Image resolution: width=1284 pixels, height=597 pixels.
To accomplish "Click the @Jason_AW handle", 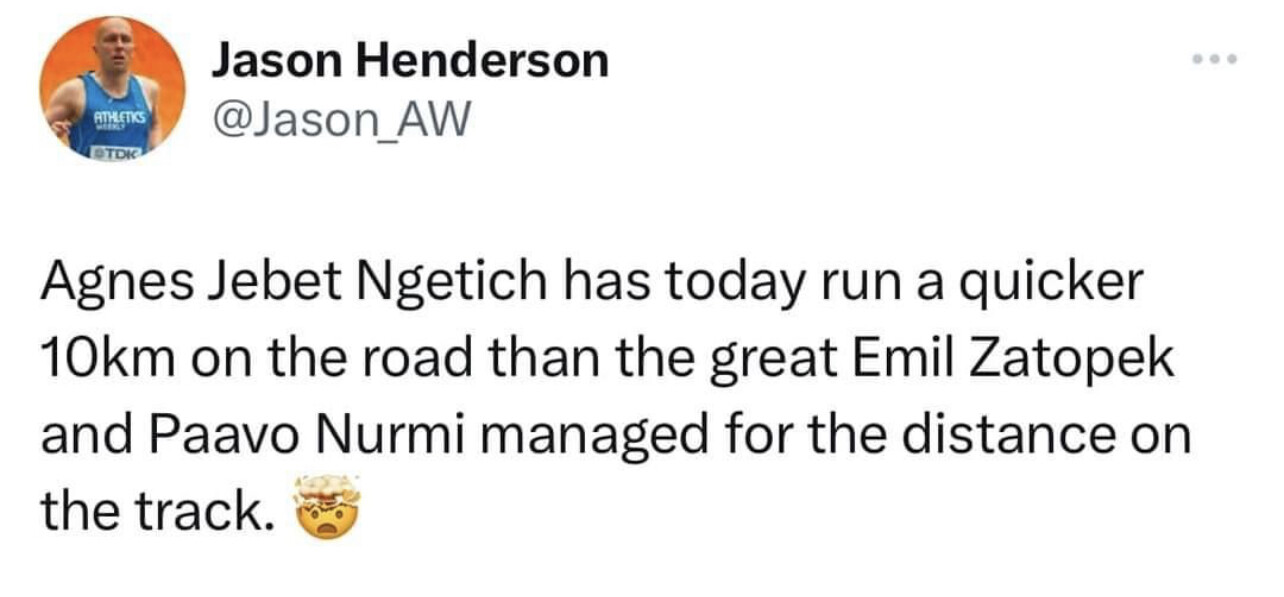I will [x=339, y=122].
